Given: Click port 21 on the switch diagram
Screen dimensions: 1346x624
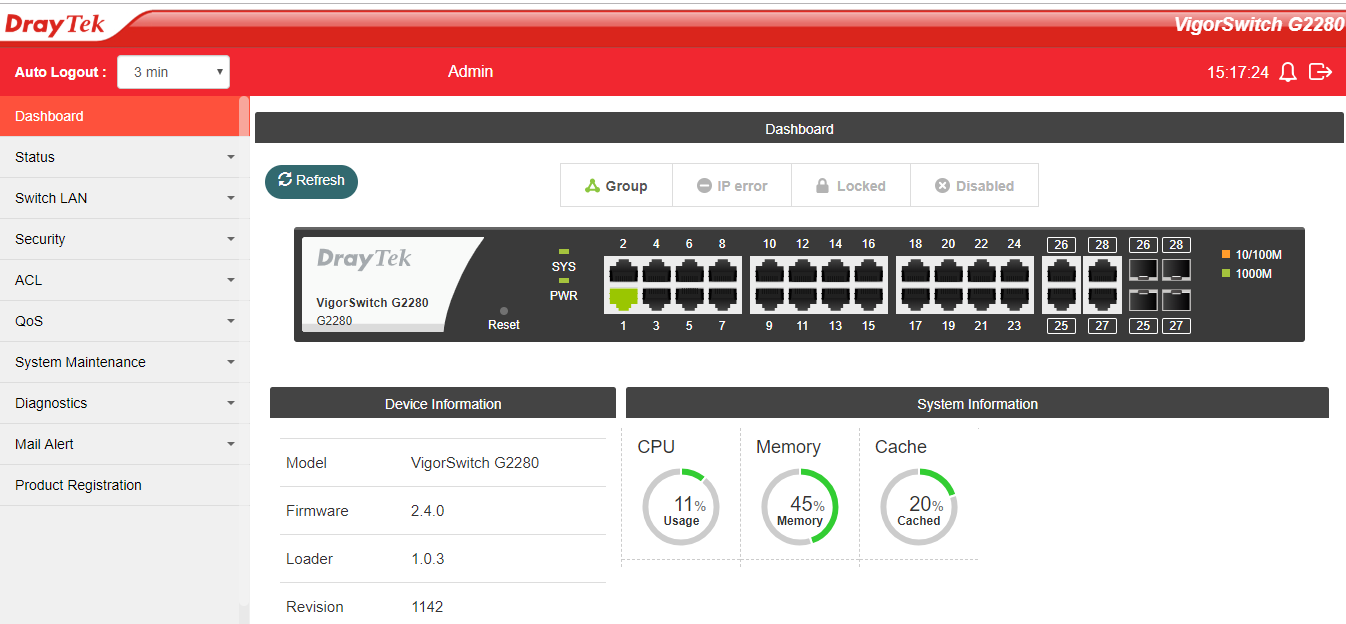Looking at the screenshot, I should [981, 298].
